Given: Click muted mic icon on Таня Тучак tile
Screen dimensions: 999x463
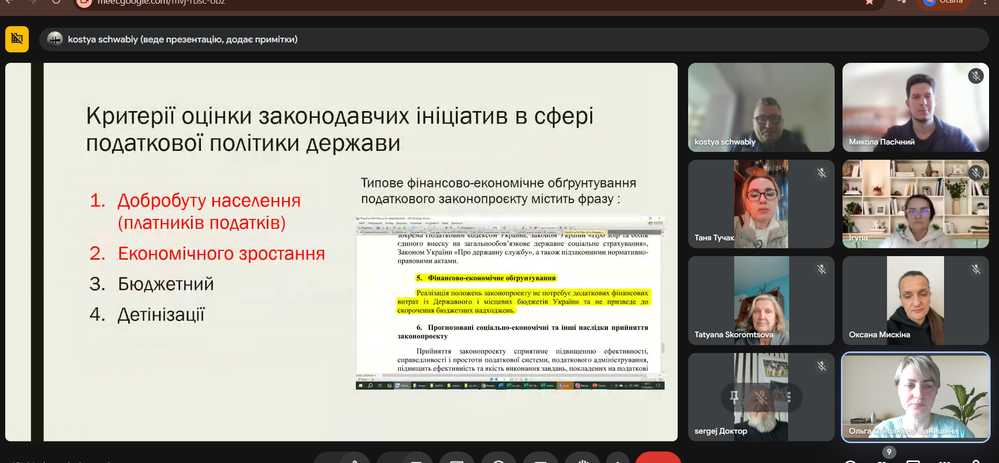Looking at the screenshot, I should coord(821,172).
